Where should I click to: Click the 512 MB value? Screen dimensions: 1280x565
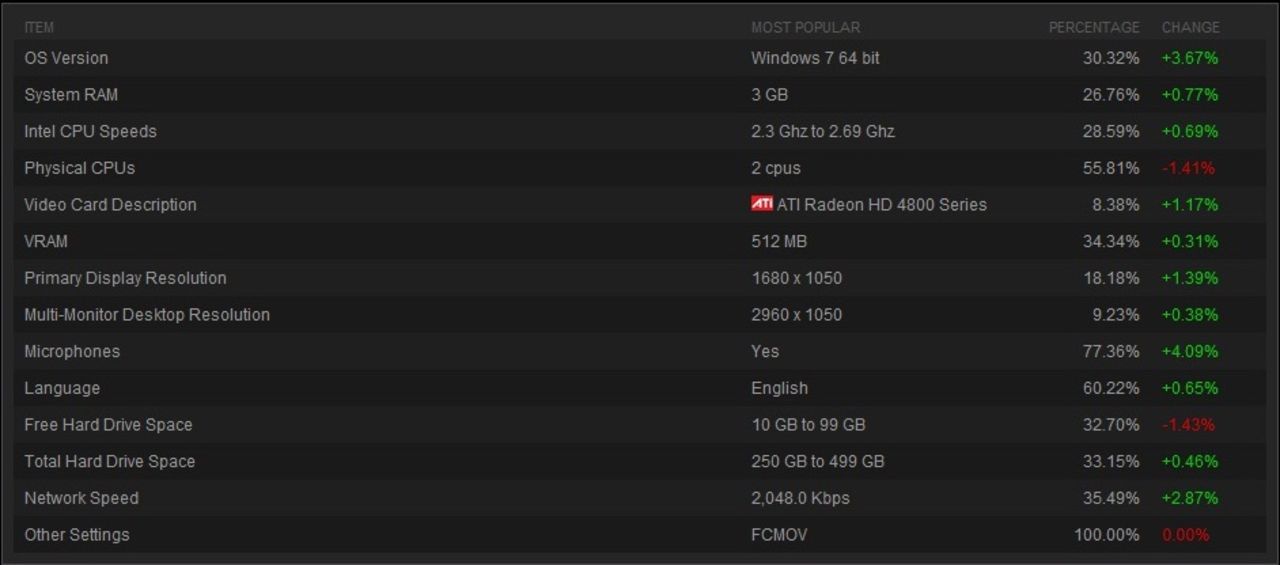(x=779, y=241)
